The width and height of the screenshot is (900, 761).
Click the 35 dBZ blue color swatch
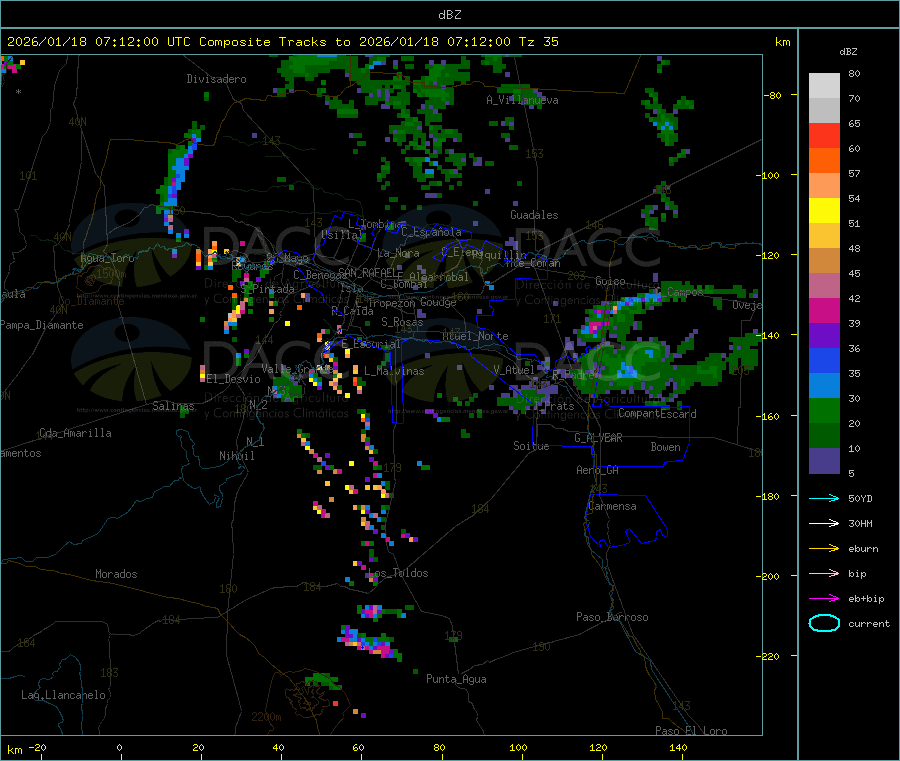[x=824, y=360]
